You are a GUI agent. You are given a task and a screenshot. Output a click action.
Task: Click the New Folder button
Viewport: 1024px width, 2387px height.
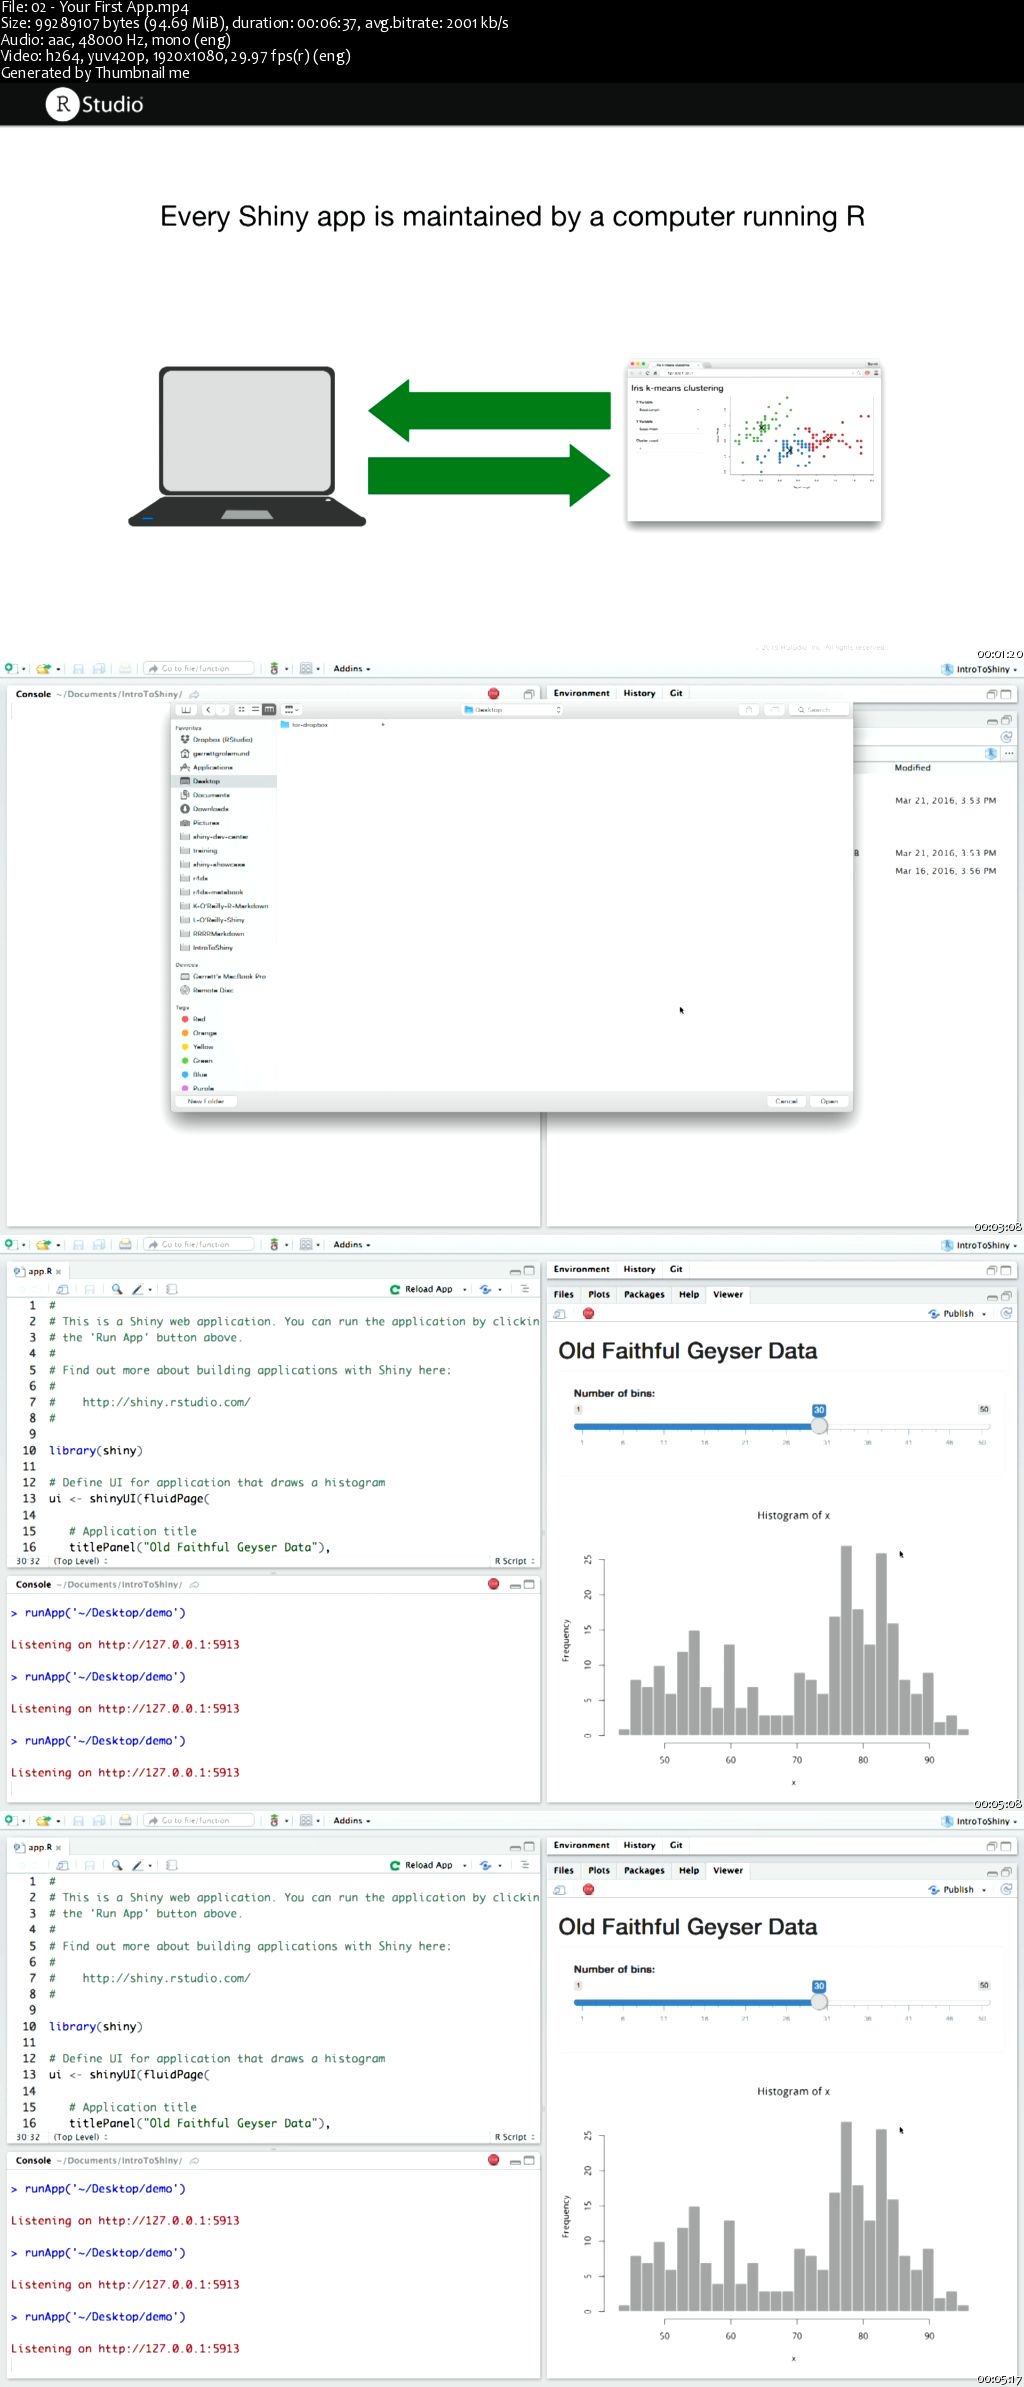[x=206, y=1101]
